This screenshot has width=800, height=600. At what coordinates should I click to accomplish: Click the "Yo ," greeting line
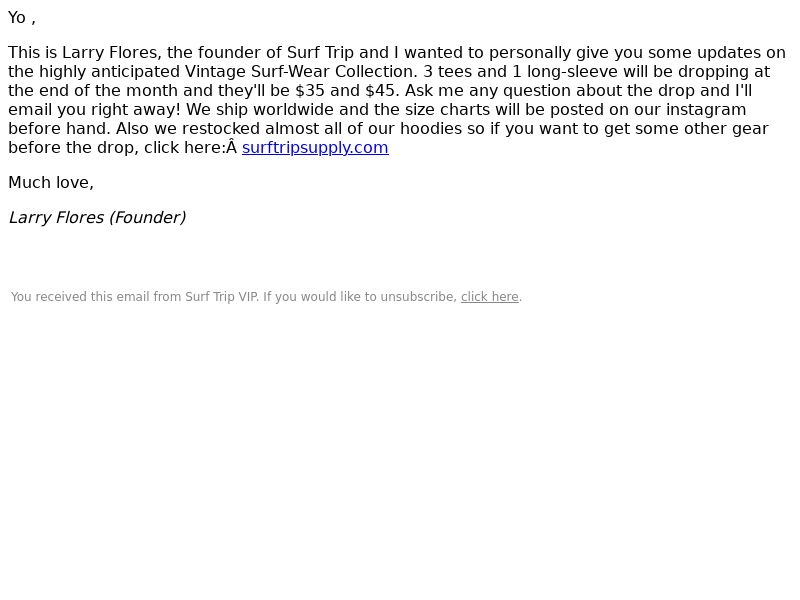click(22, 18)
